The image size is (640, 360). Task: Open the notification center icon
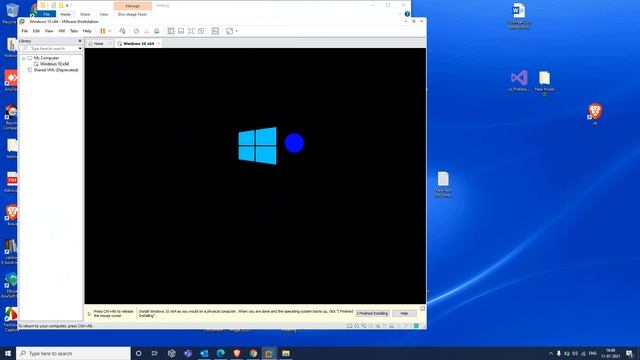pyautogui.click(x=629, y=353)
